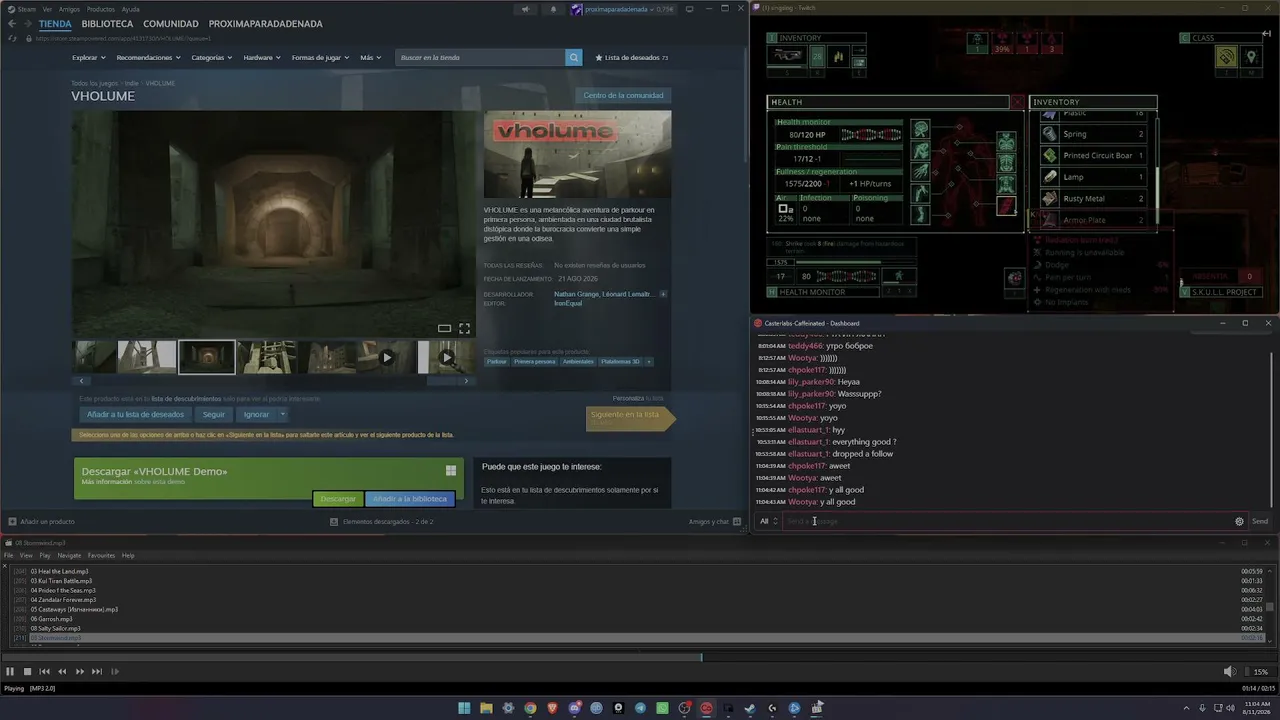Click Steam announcements megaphone icon
The image size is (1280, 720).
525,9
